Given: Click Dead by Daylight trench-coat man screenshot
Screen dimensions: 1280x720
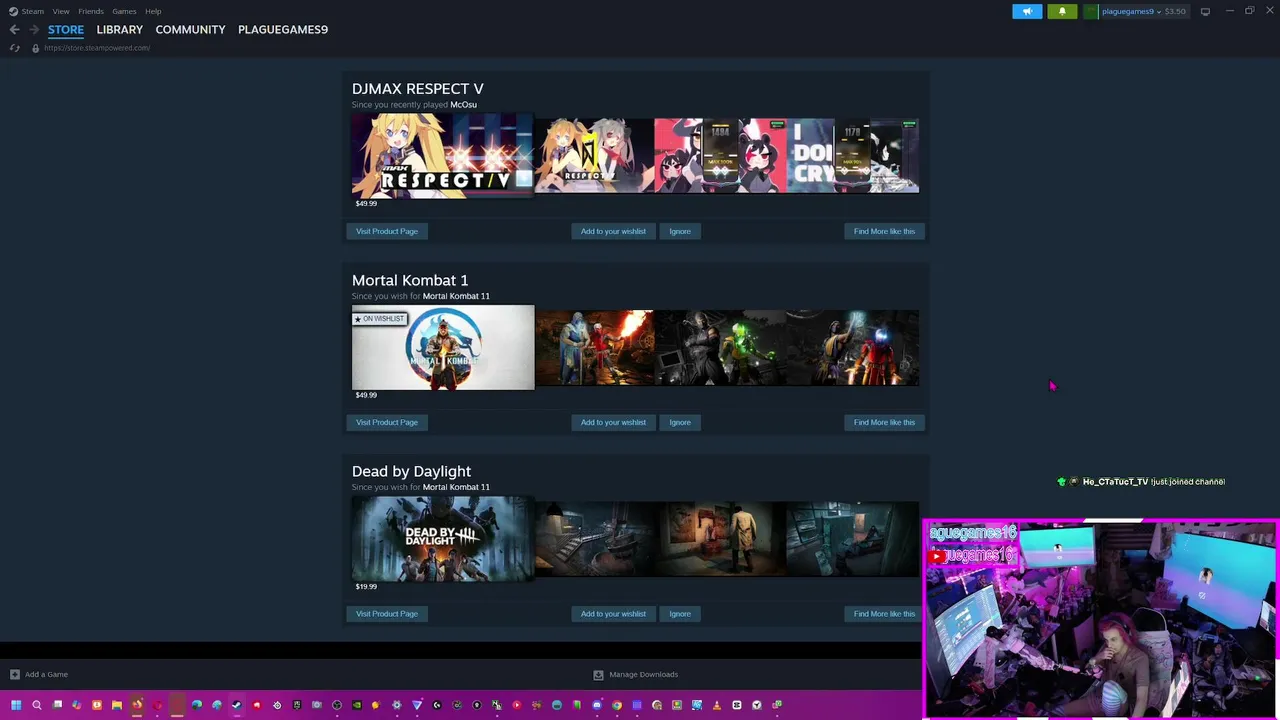Looking at the screenshot, I should [720, 538].
